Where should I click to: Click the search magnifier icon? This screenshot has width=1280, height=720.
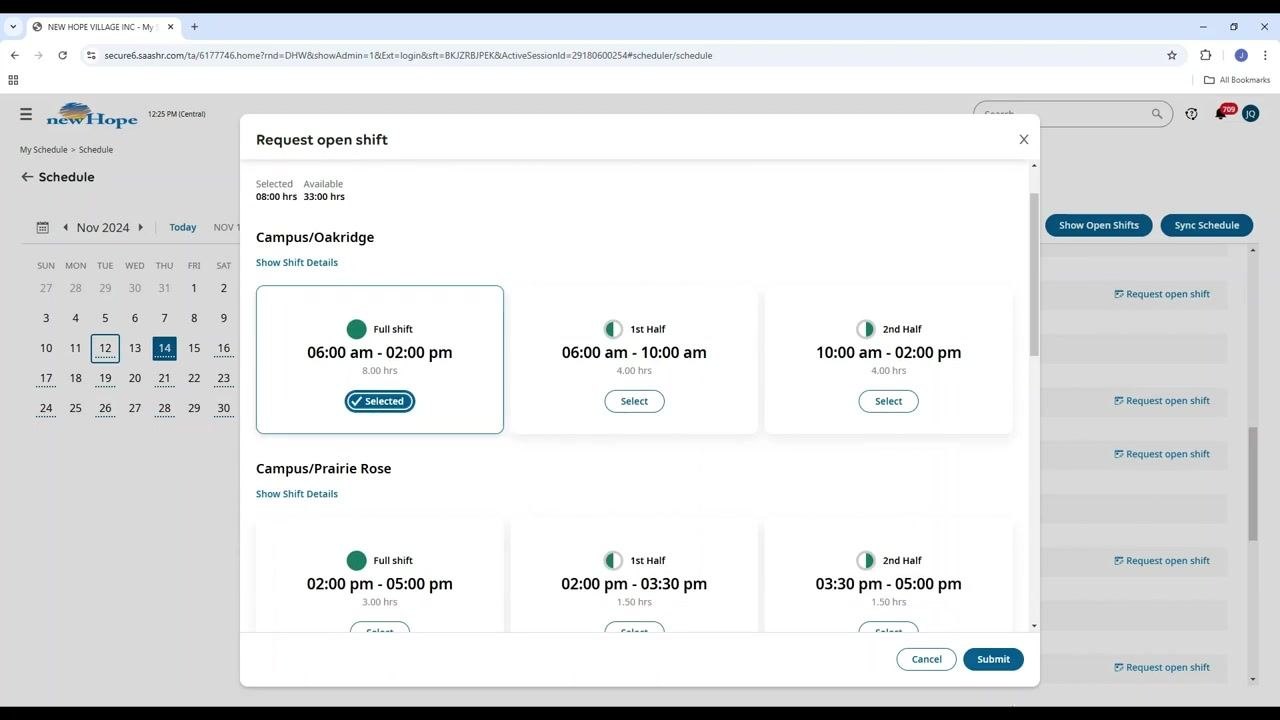click(1157, 114)
